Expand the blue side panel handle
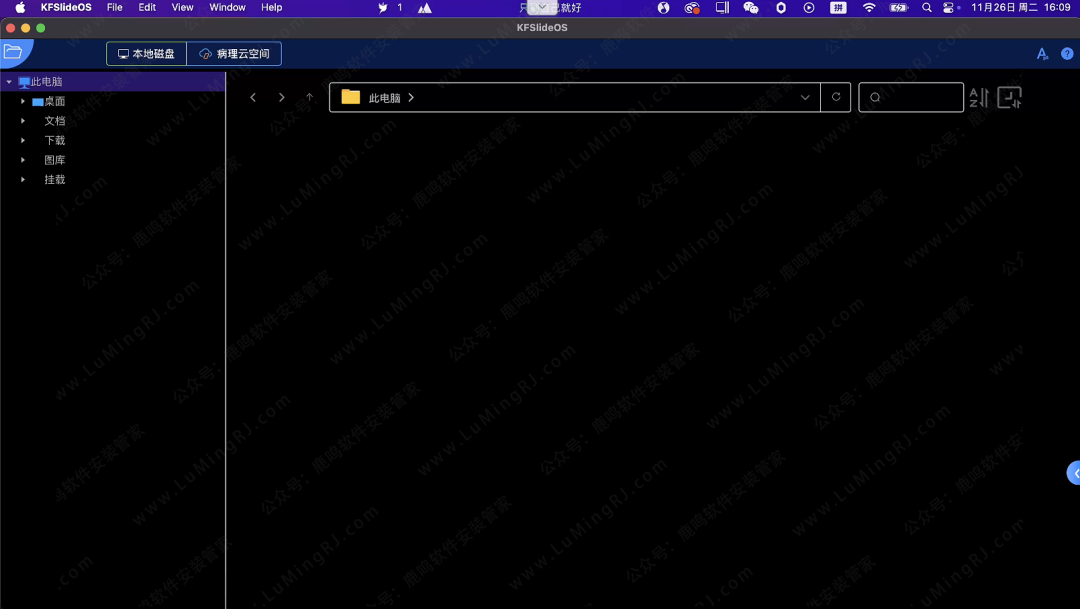Image resolution: width=1080 pixels, height=609 pixels. [1074, 473]
